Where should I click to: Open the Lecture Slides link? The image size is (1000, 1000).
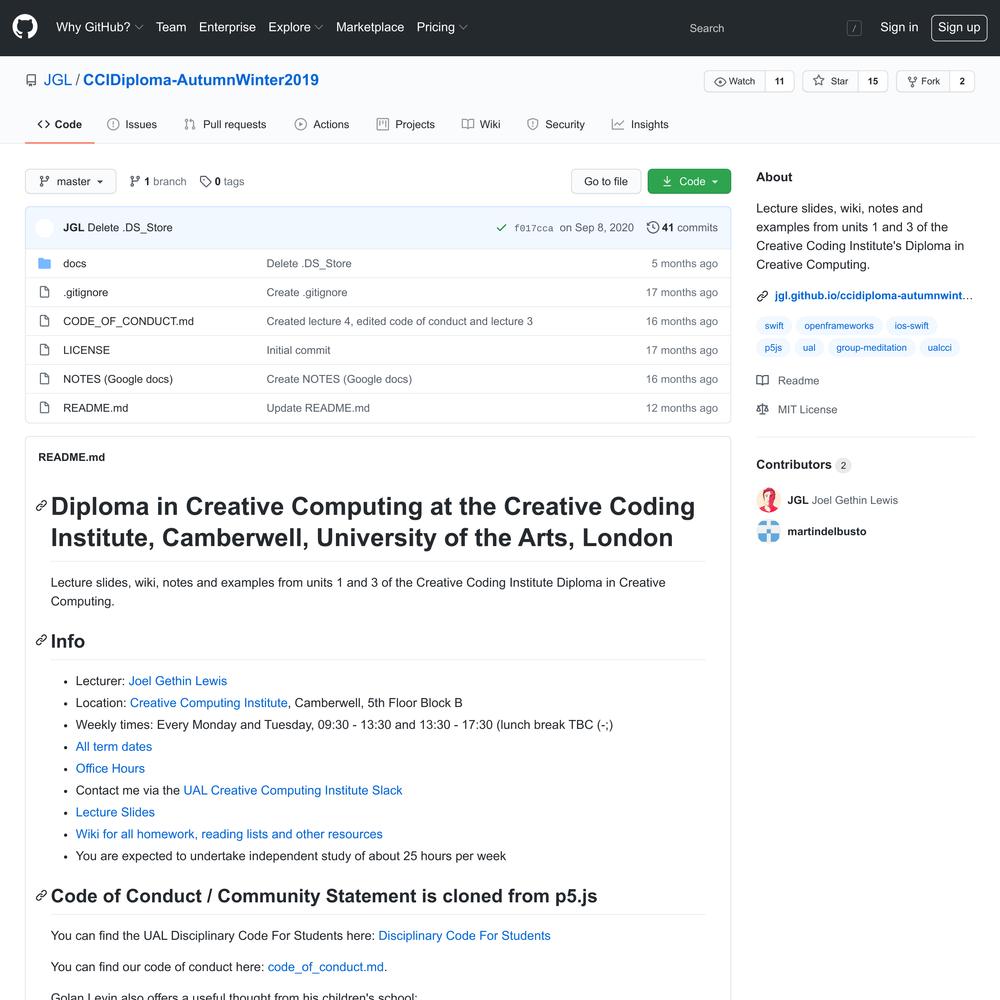(x=115, y=812)
